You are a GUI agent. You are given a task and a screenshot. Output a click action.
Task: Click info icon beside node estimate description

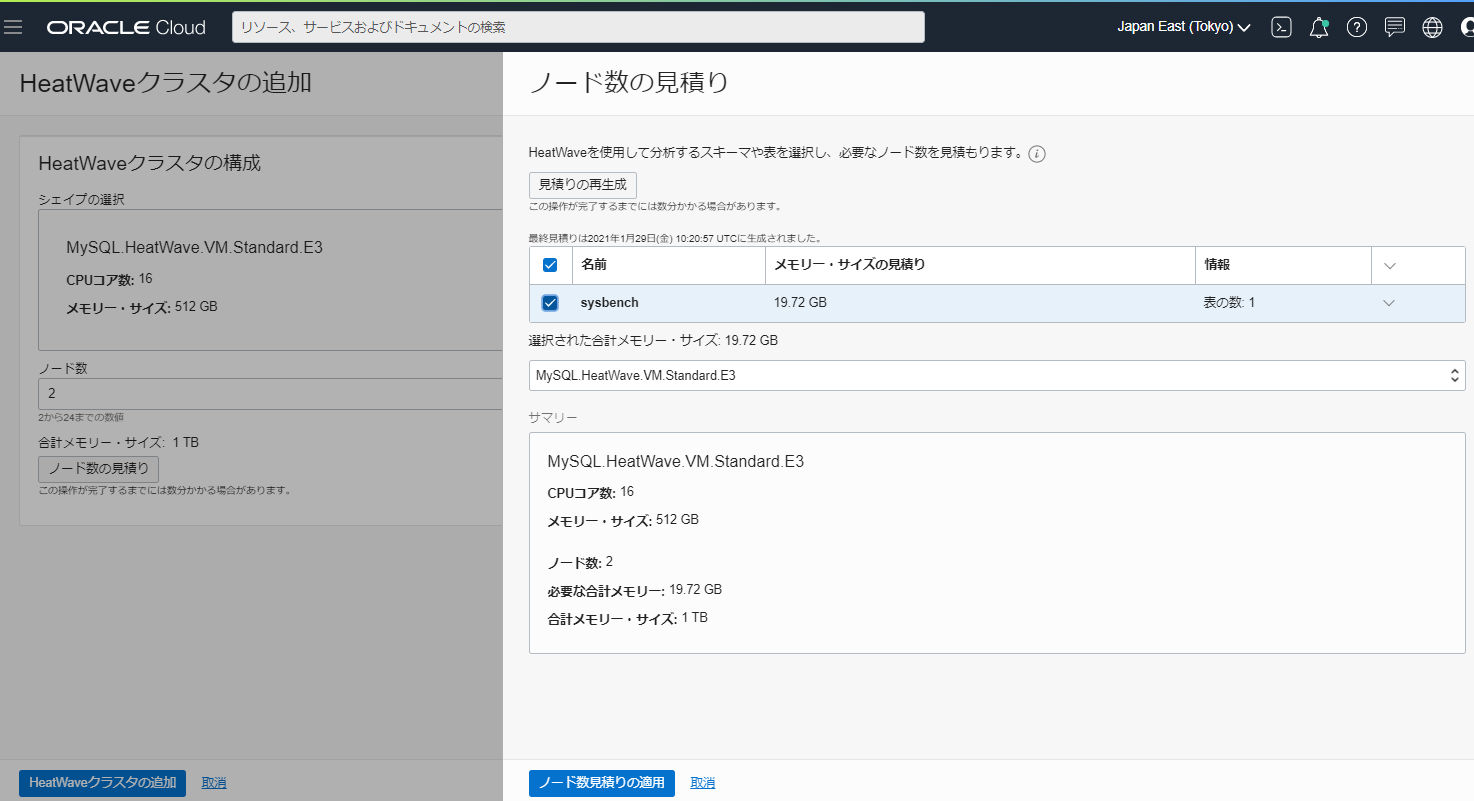tap(1037, 154)
